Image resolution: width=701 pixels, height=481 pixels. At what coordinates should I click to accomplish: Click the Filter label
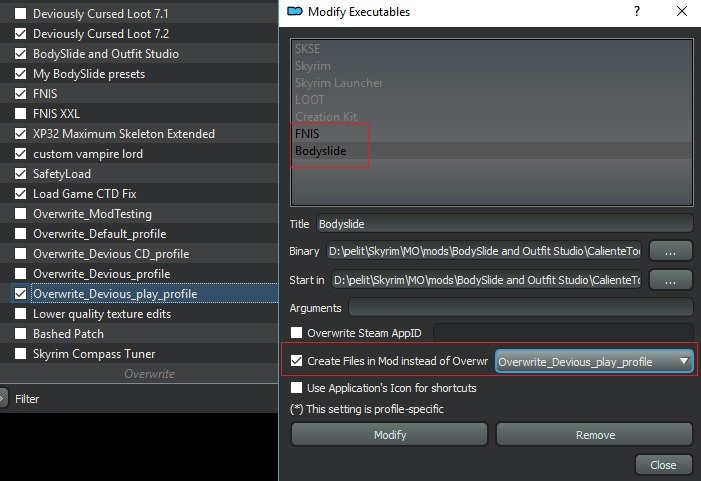27,399
